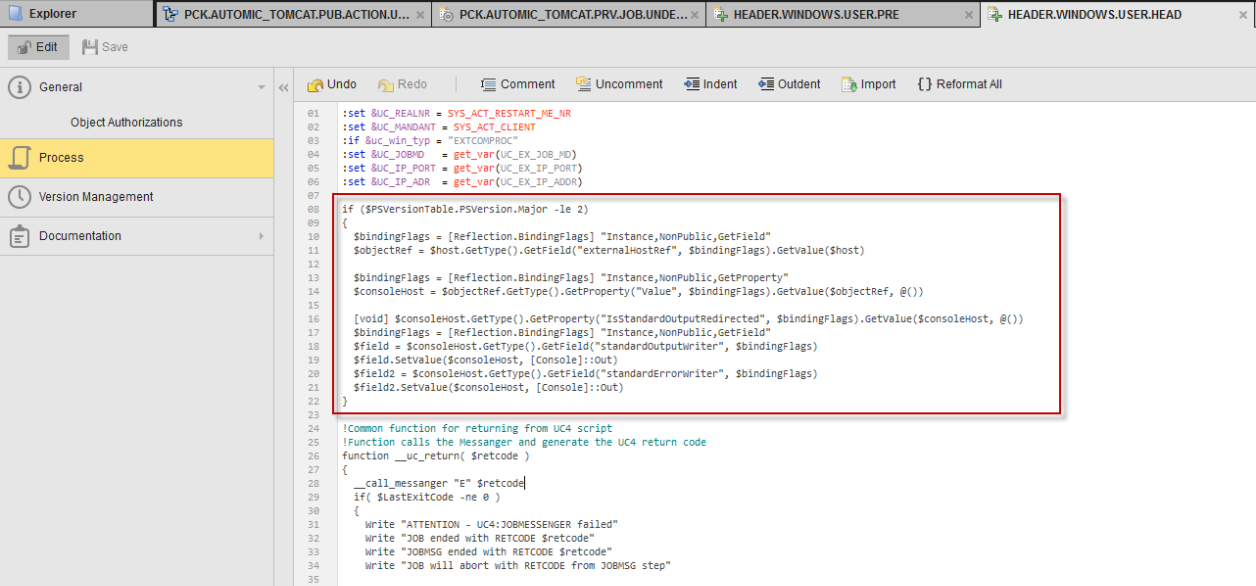Click the info icon next to General
The height and width of the screenshot is (586, 1256).
[x=18, y=87]
